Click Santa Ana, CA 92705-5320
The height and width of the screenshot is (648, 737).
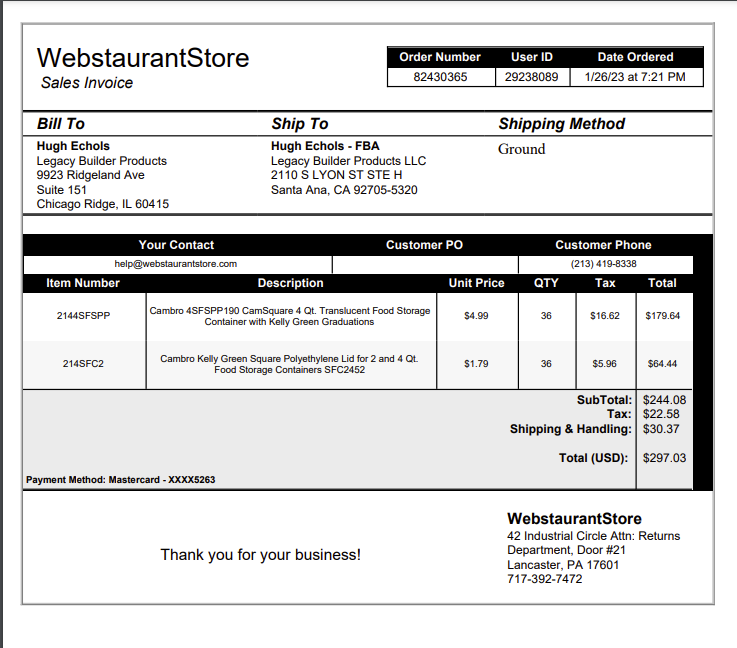coord(344,190)
